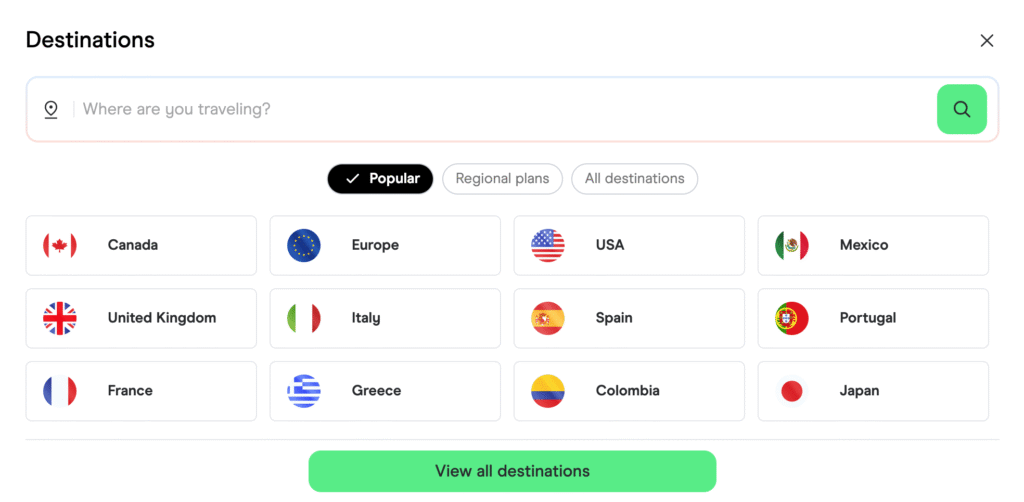Click the green search magnifier button
1024x502 pixels.
pyautogui.click(x=961, y=110)
